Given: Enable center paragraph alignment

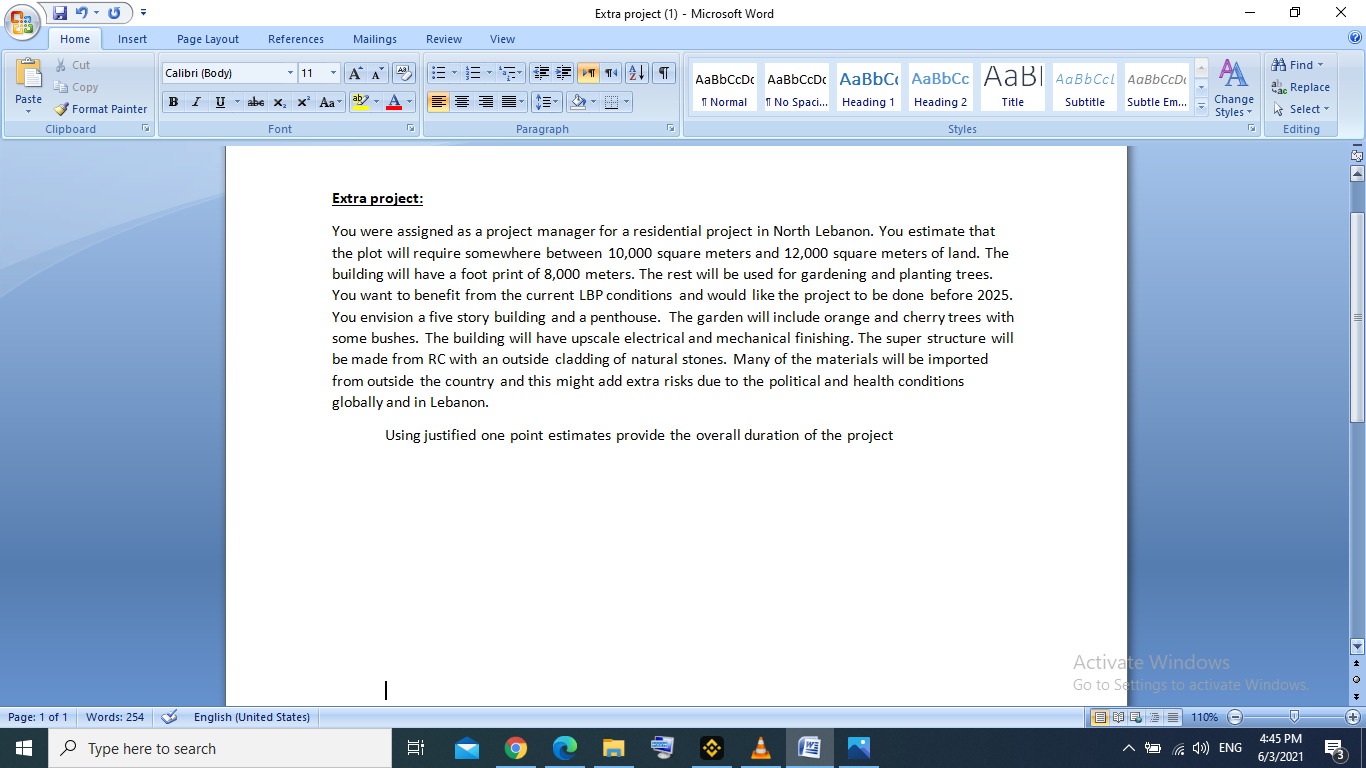Looking at the screenshot, I should tap(461, 101).
